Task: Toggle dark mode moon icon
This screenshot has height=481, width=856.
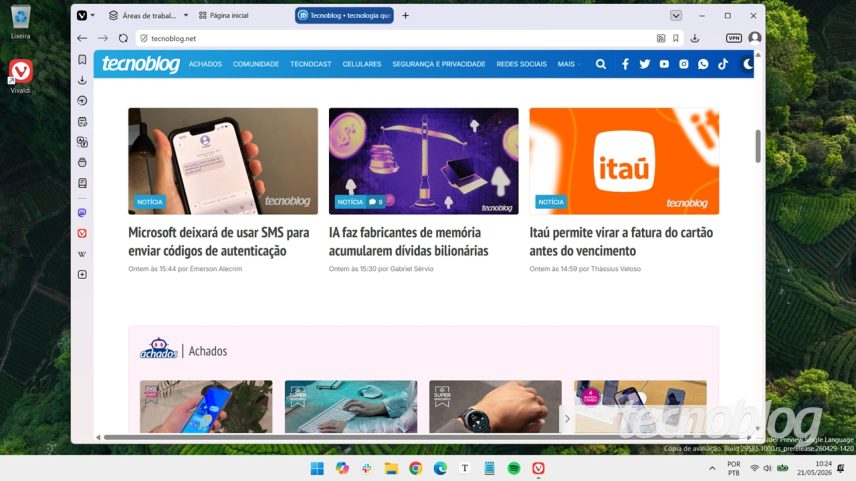Action: [747, 64]
